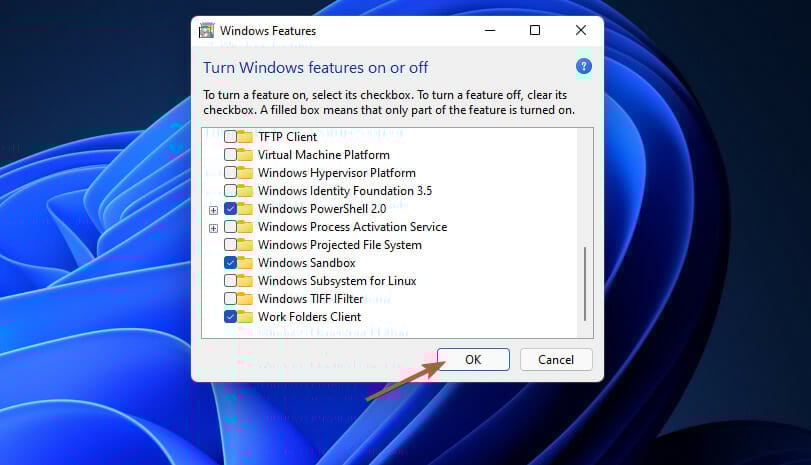
Task: Disable the Windows Sandbox checkbox
Action: (230, 262)
